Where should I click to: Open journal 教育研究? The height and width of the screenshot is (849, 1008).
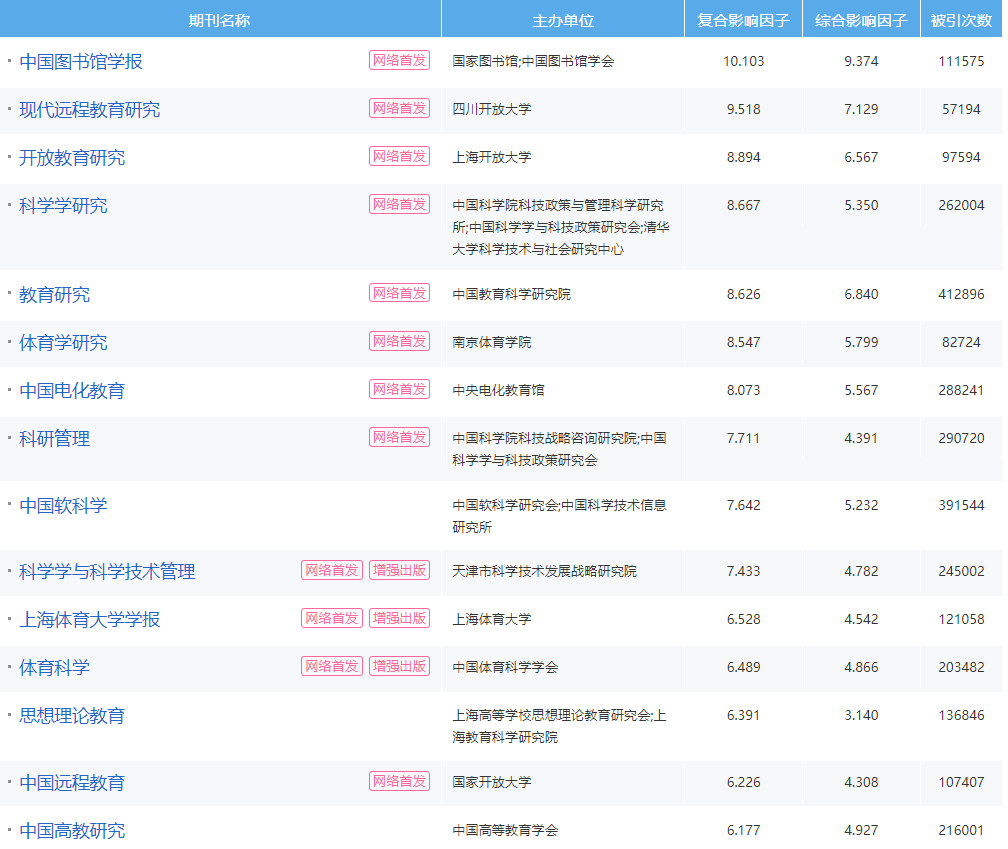pyautogui.click(x=55, y=294)
